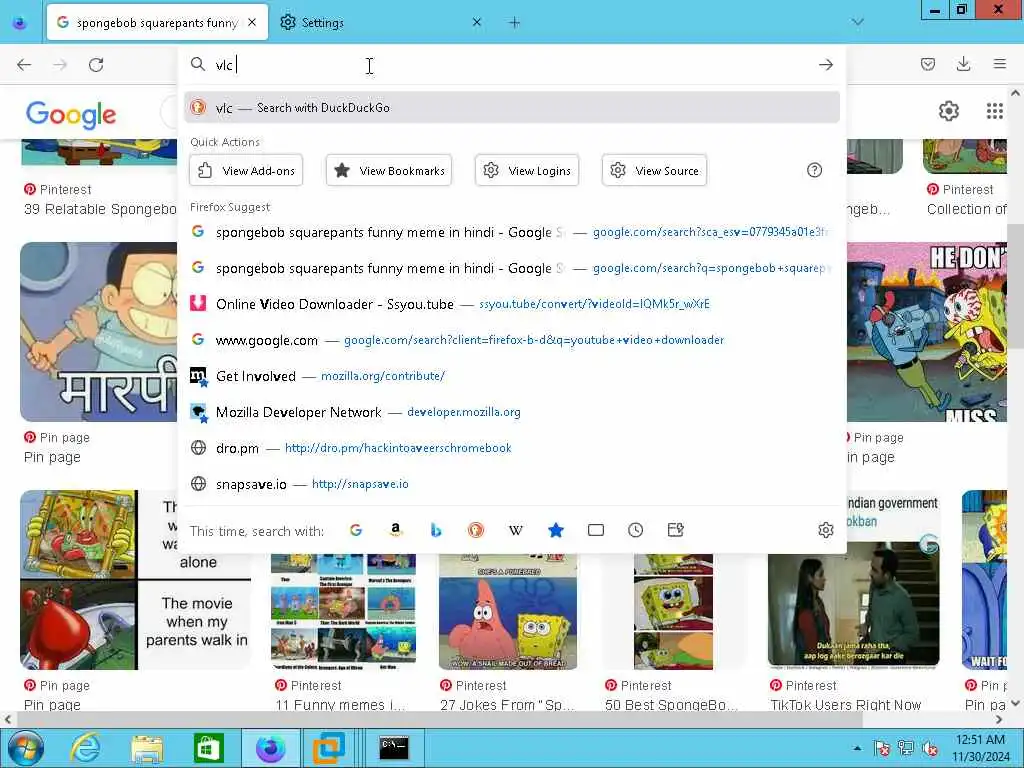Search this time with Amazon icon
Viewport: 1024px width, 768px height.
coord(396,530)
